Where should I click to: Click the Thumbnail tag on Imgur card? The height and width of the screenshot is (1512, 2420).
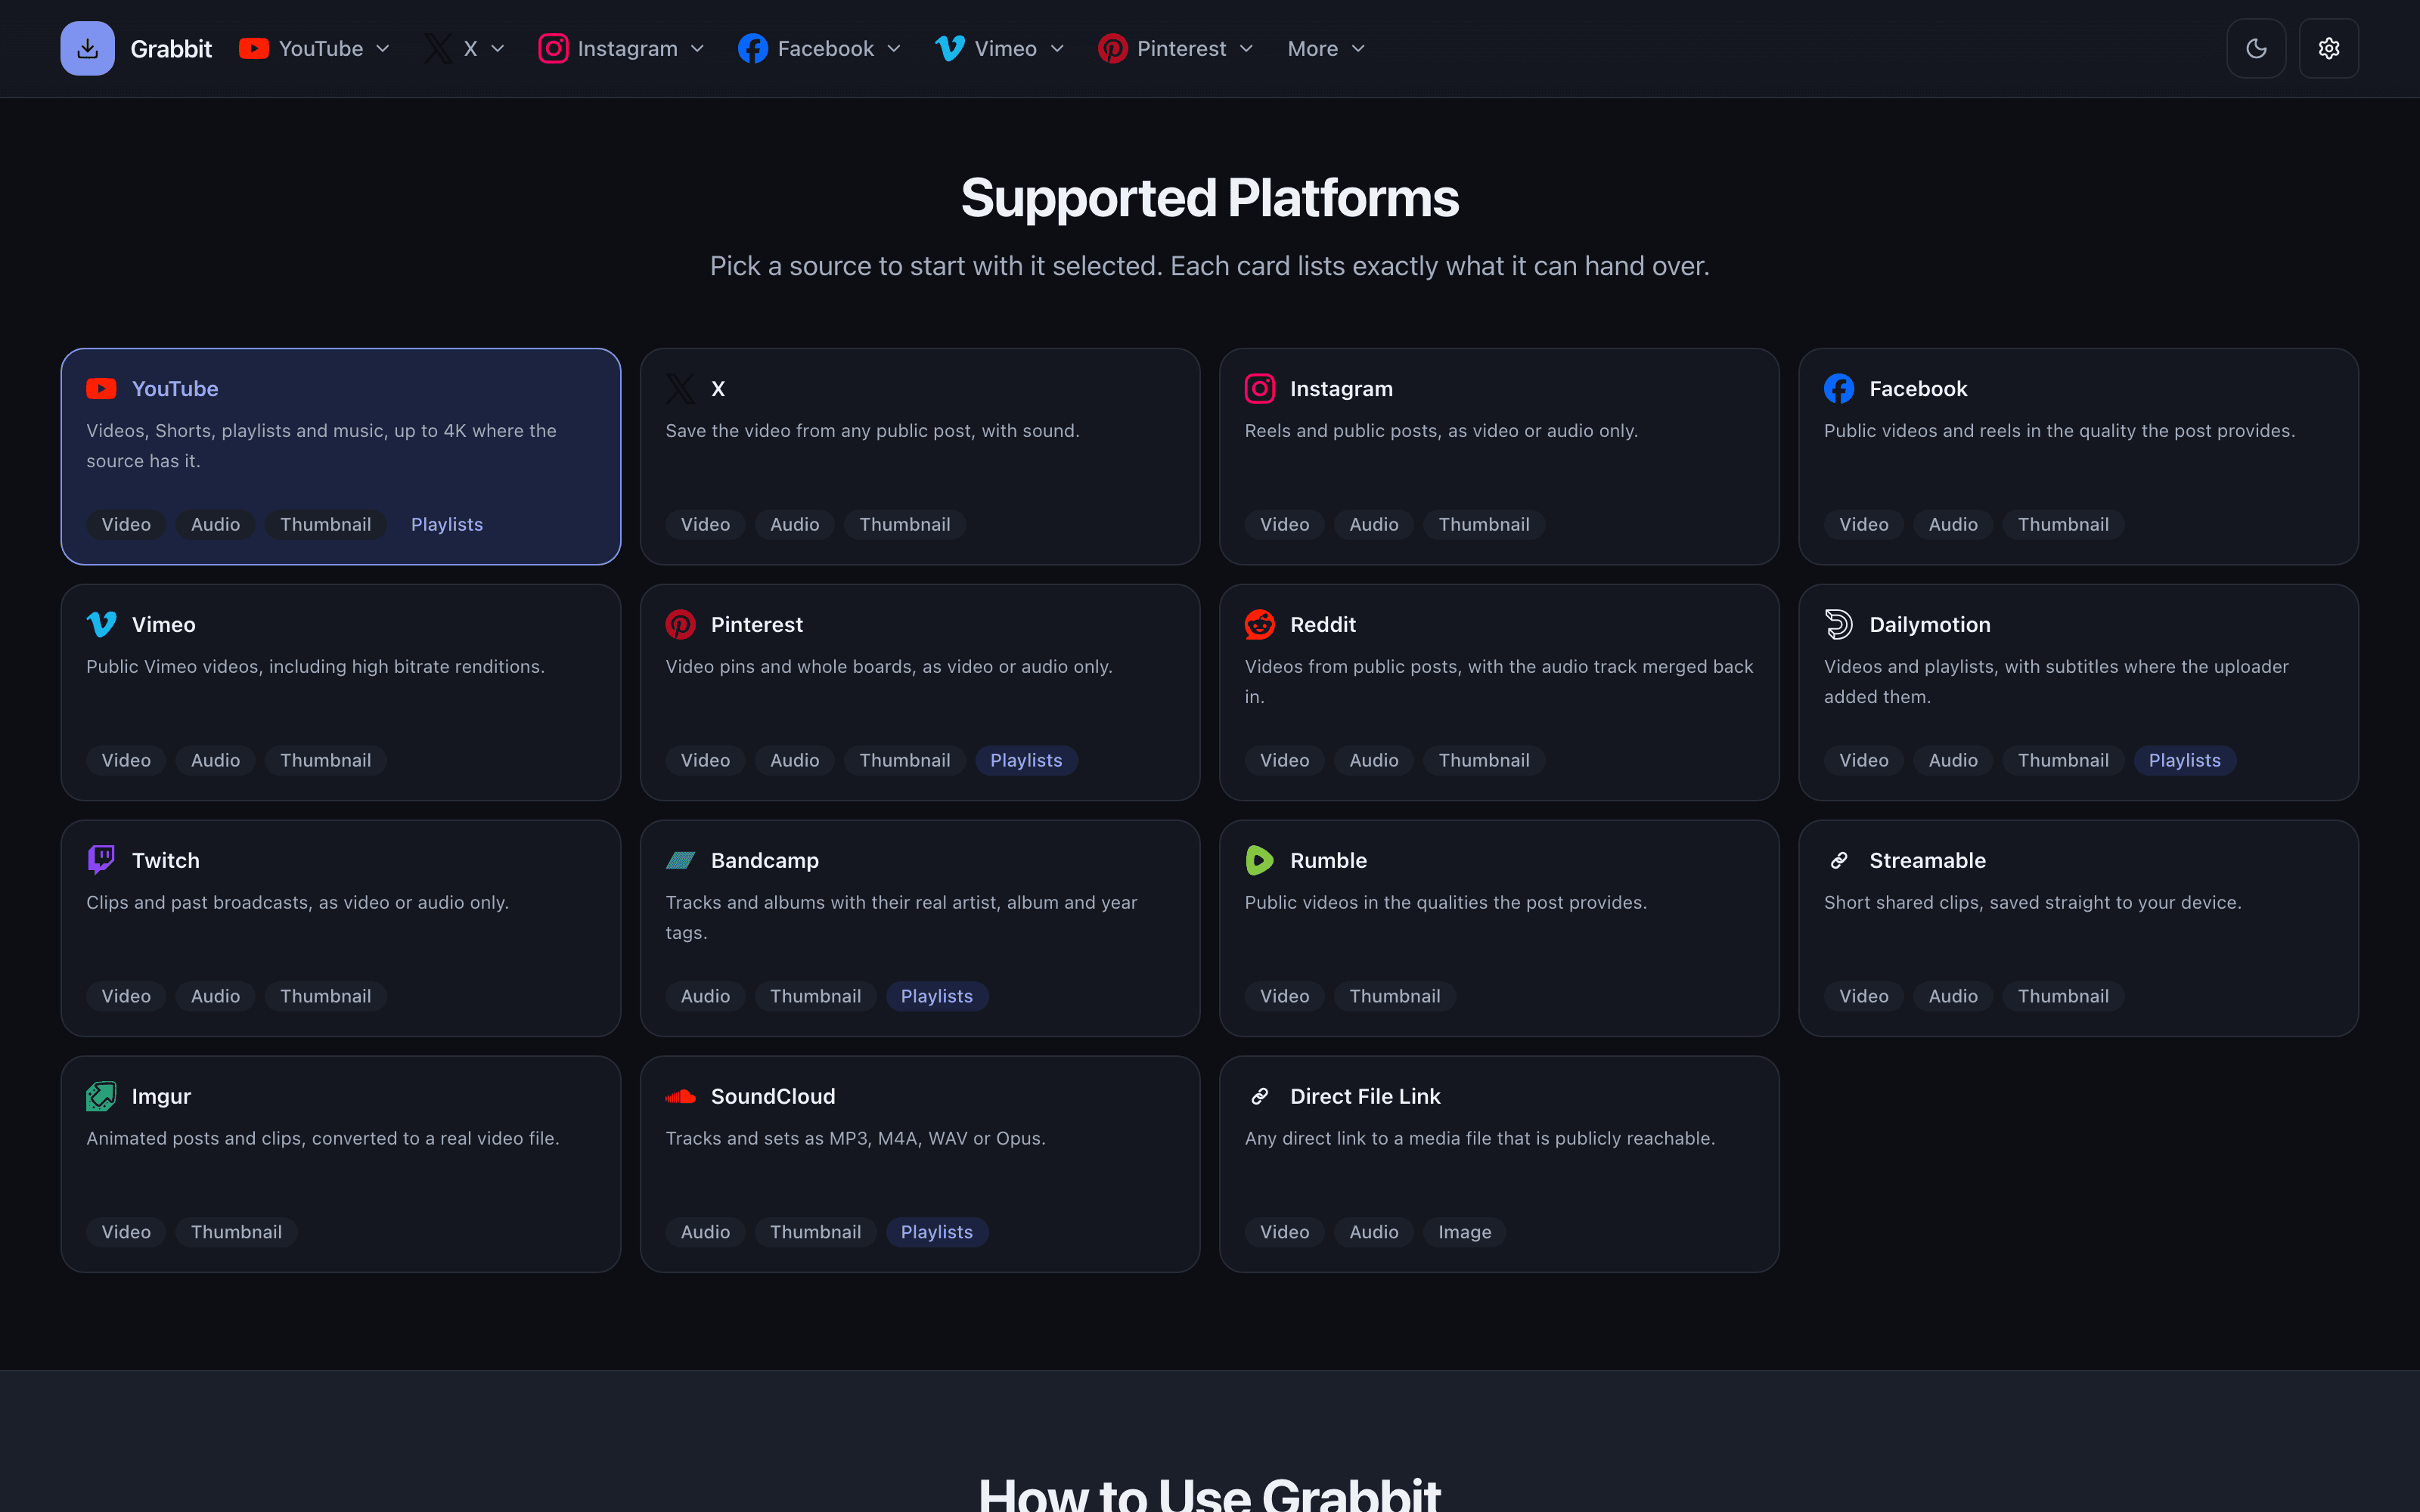[x=236, y=1232]
